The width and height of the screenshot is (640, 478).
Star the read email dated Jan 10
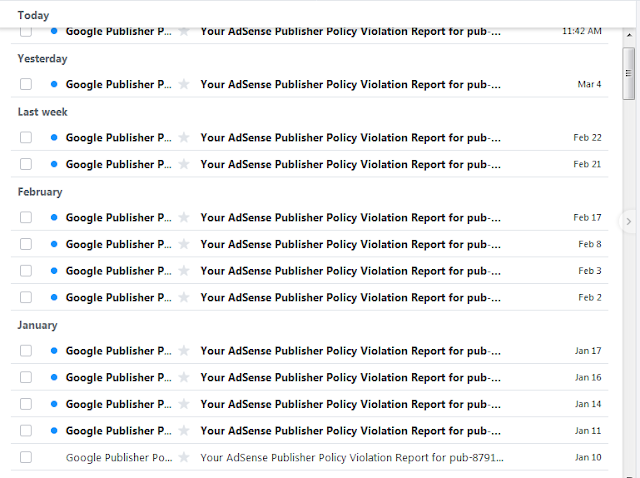[184, 457]
